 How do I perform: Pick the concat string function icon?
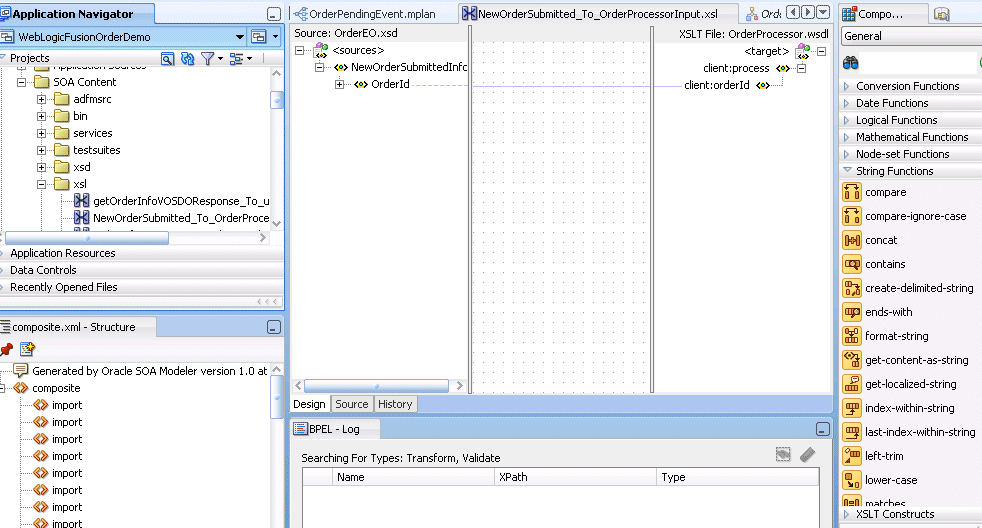point(851,240)
